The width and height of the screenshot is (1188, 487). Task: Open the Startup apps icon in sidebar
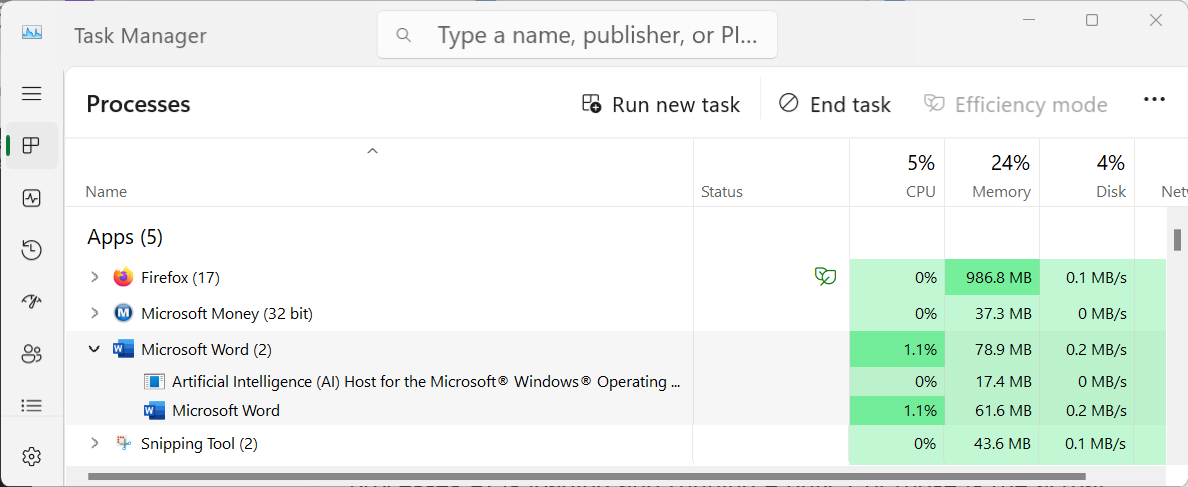click(x=31, y=301)
